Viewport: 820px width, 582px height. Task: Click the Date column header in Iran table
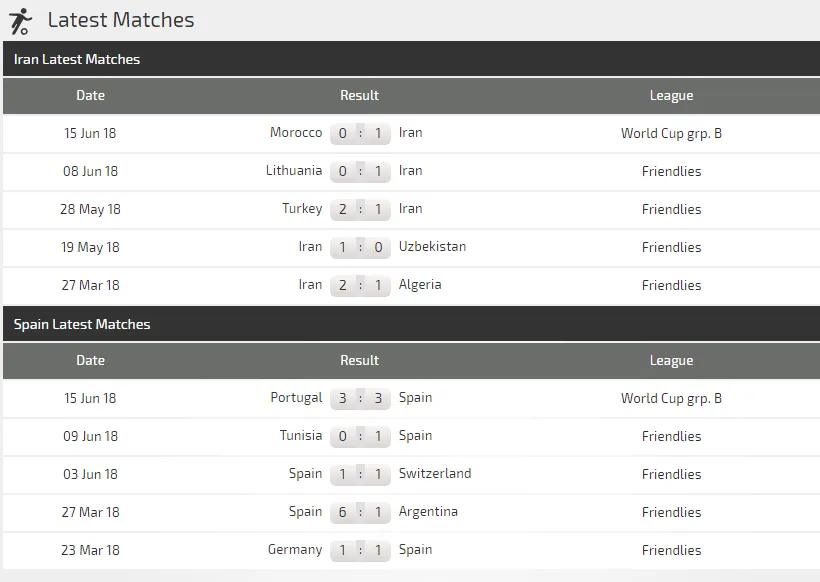[x=90, y=96]
